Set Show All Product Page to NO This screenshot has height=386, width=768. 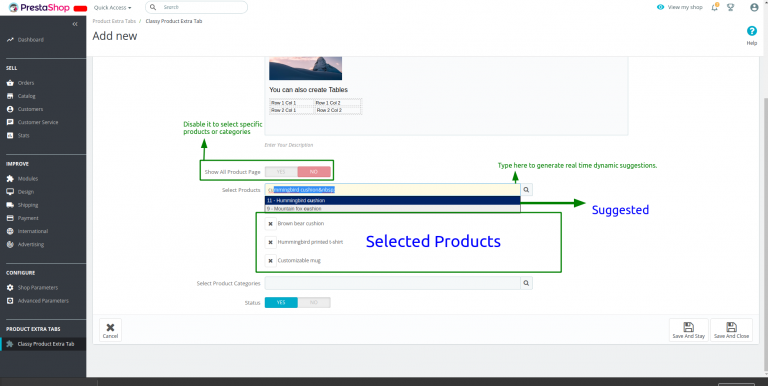coord(314,172)
